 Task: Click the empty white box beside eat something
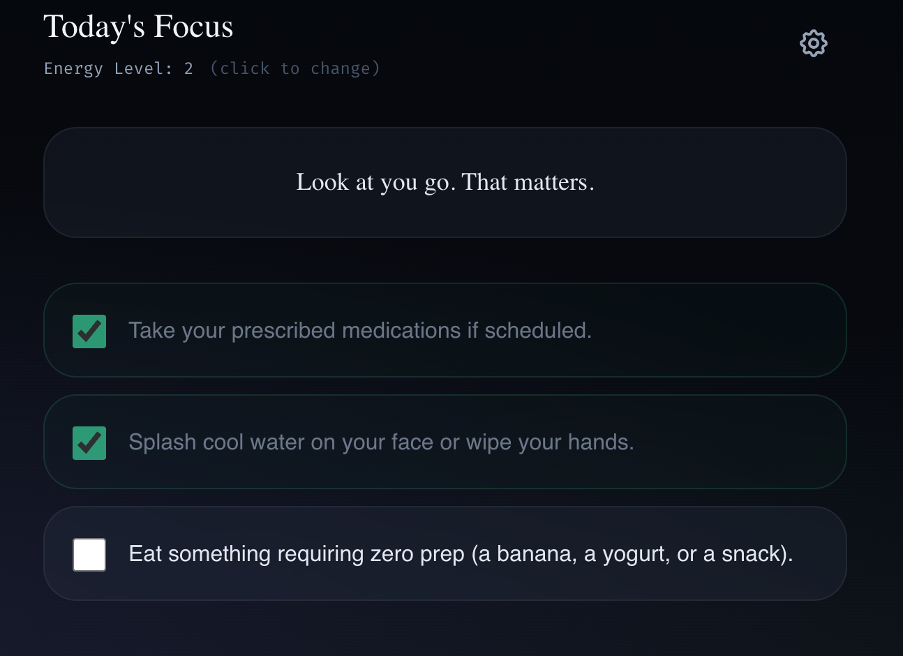pos(89,555)
